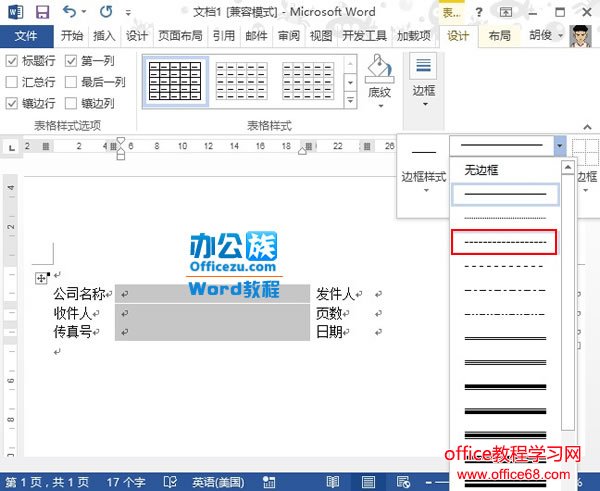This screenshot has height=491, width=600.
Task: Switch to the 开发工具 tab
Action: click(364, 36)
